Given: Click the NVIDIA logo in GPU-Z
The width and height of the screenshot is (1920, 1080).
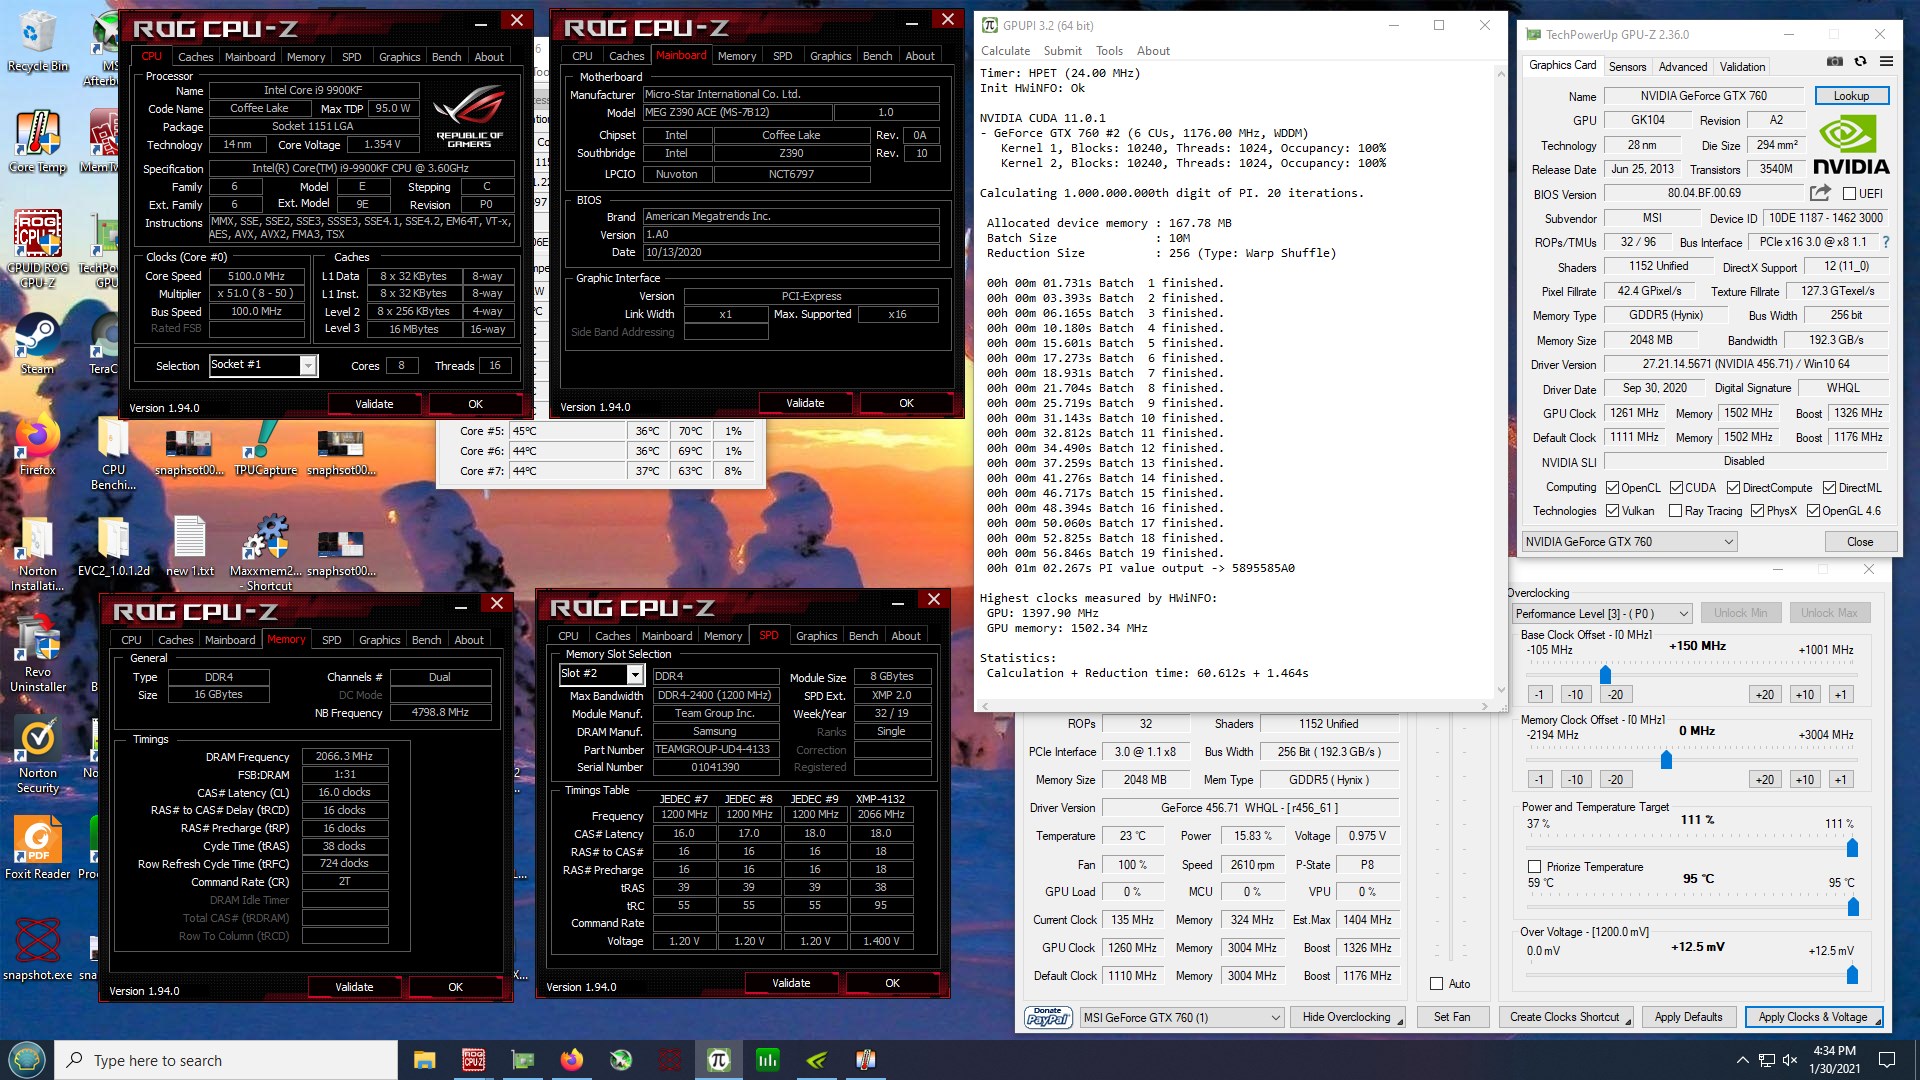Looking at the screenshot, I should 1851,145.
